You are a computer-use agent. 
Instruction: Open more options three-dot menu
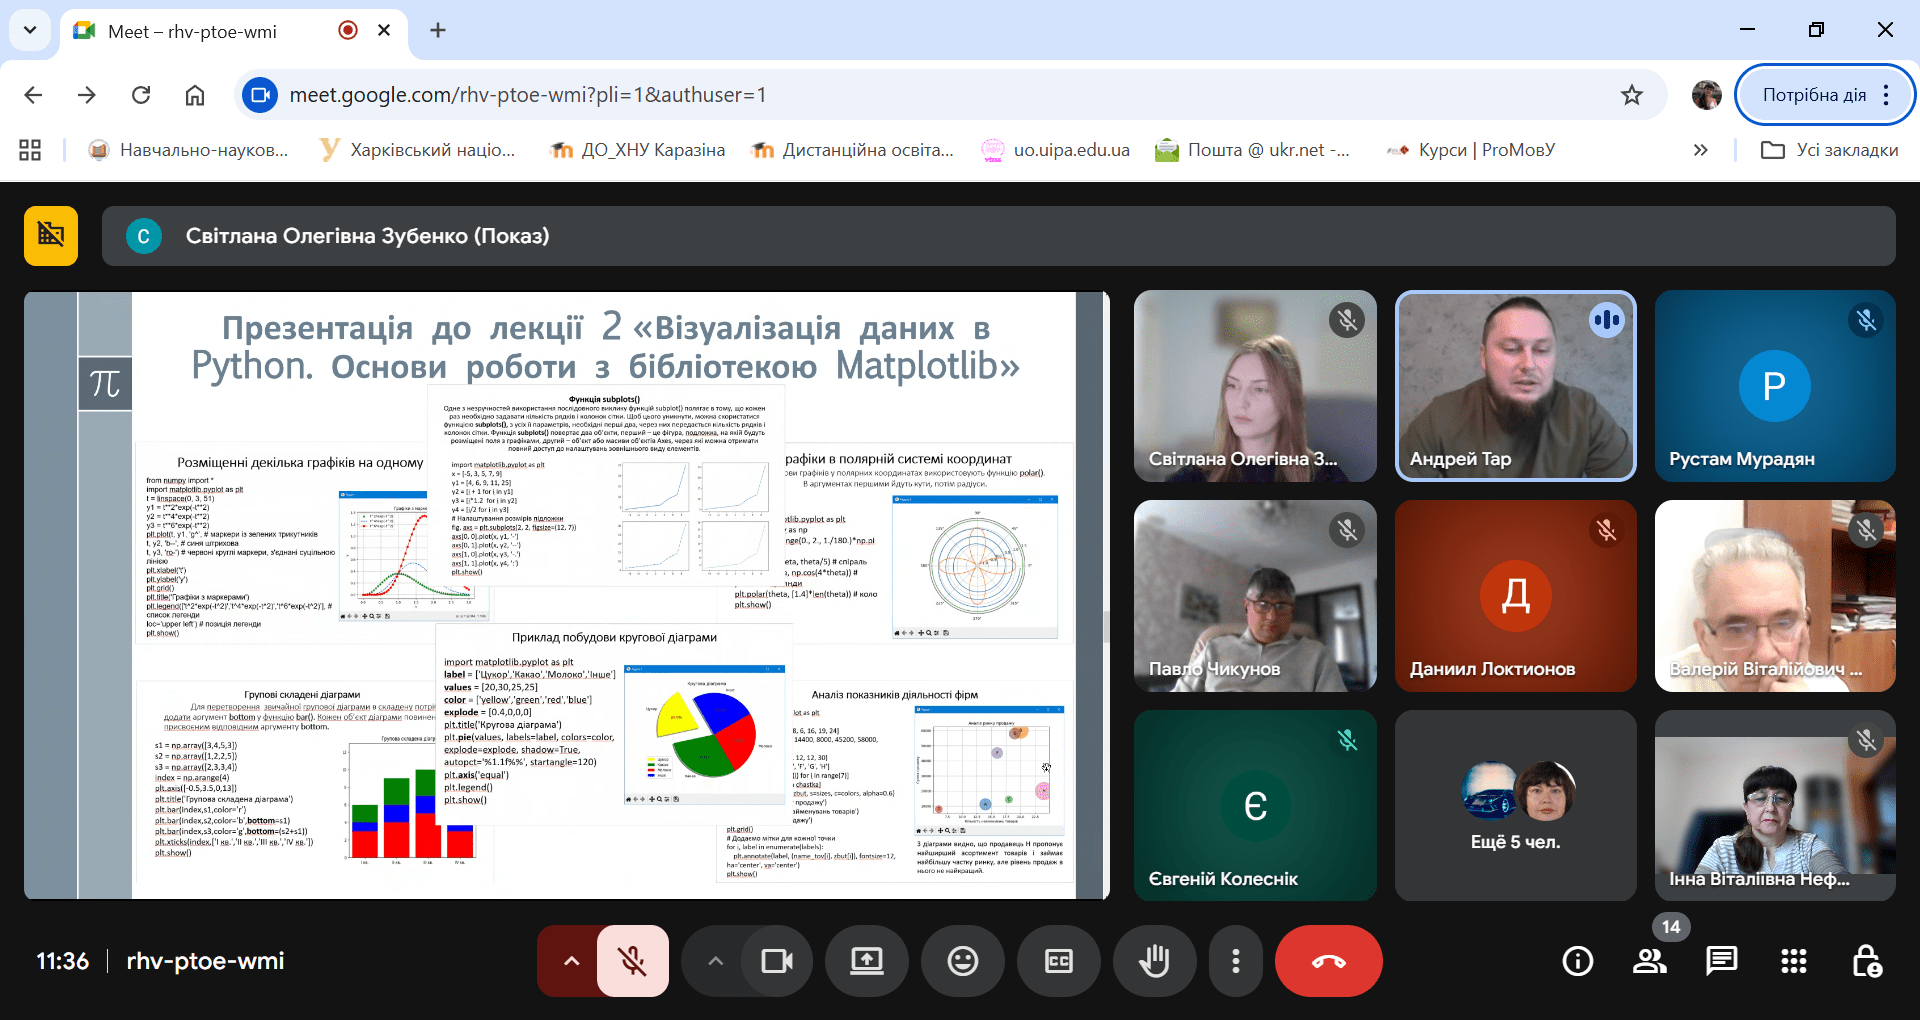pyautogui.click(x=1236, y=961)
